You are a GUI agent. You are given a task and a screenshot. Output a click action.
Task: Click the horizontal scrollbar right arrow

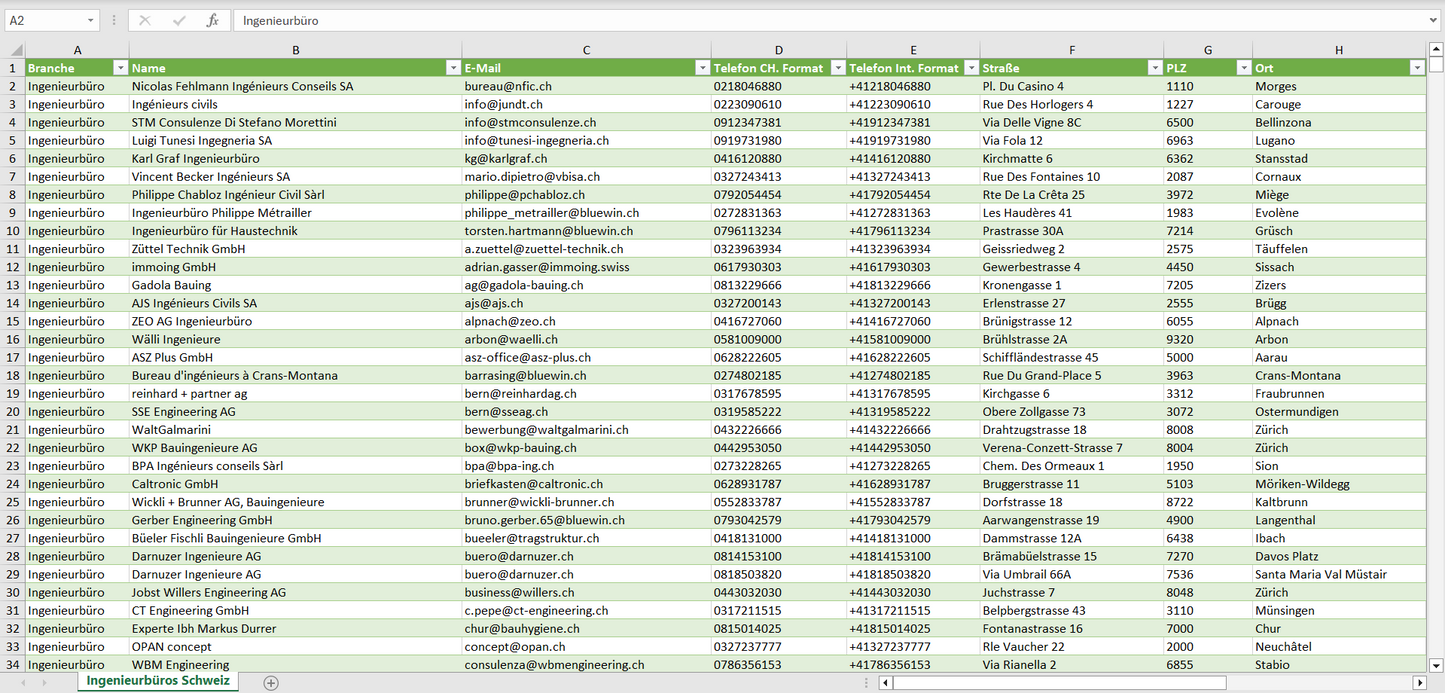1418,682
